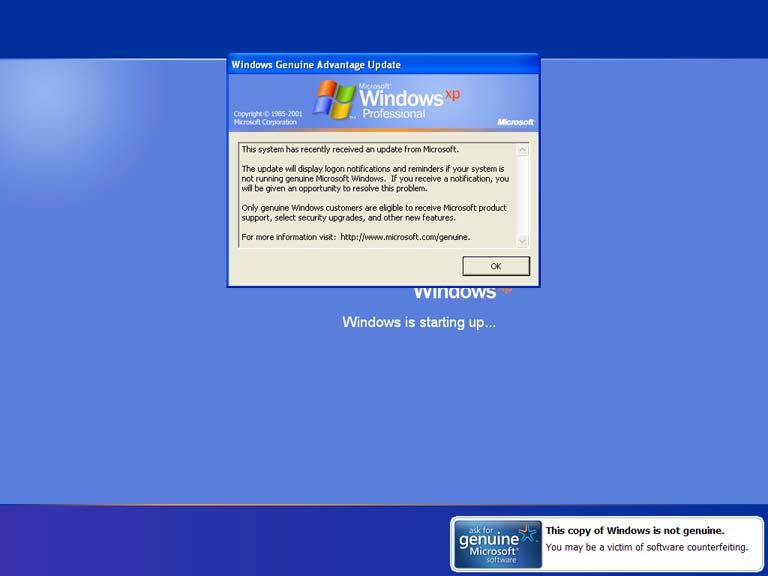Click the http://www.microsoft.com/genuine address text
The height and width of the screenshot is (576, 768).
click(x=405, y=237)
